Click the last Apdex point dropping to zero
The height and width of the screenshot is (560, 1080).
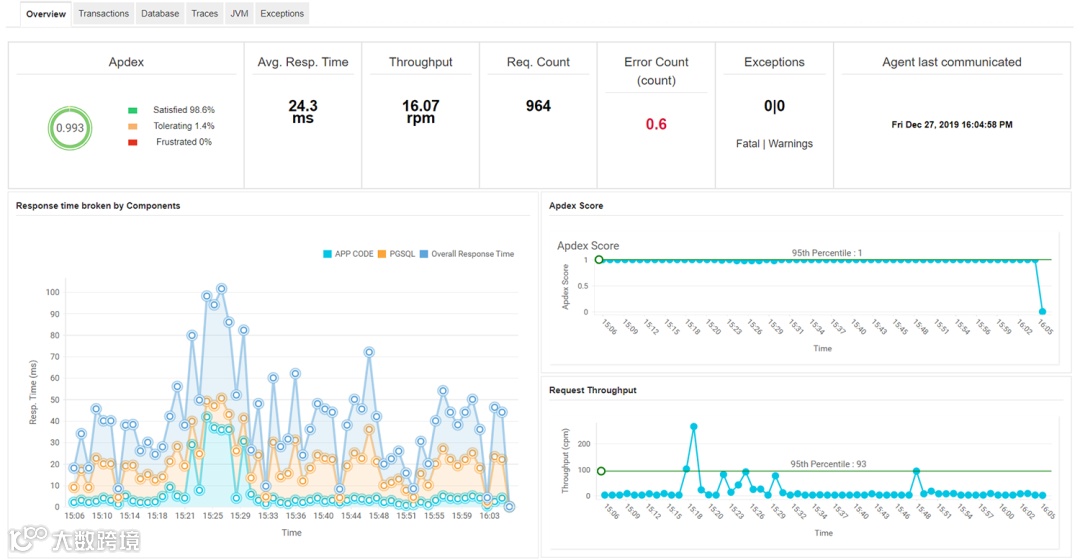point(1042,312)
